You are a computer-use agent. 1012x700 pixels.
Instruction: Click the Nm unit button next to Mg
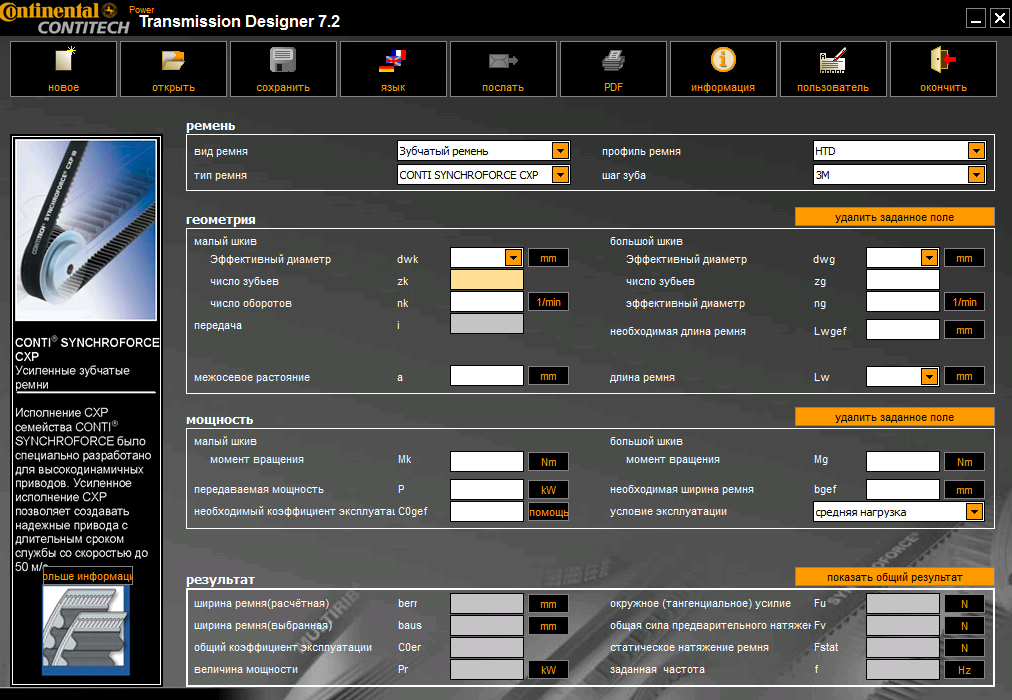click(964, 462)
